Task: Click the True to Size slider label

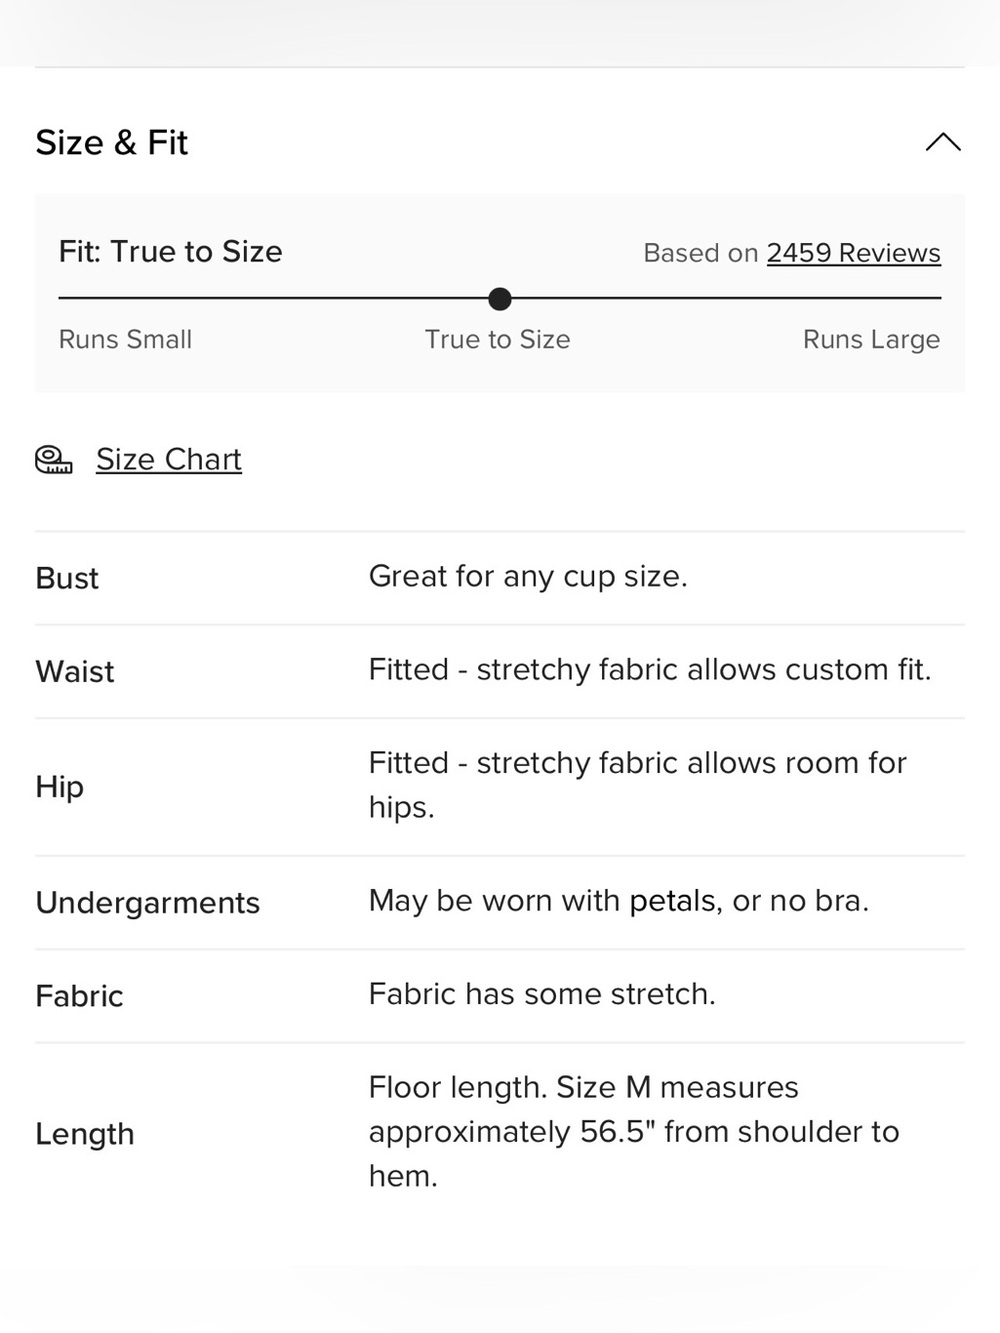Action: click(x=497, y=339)
